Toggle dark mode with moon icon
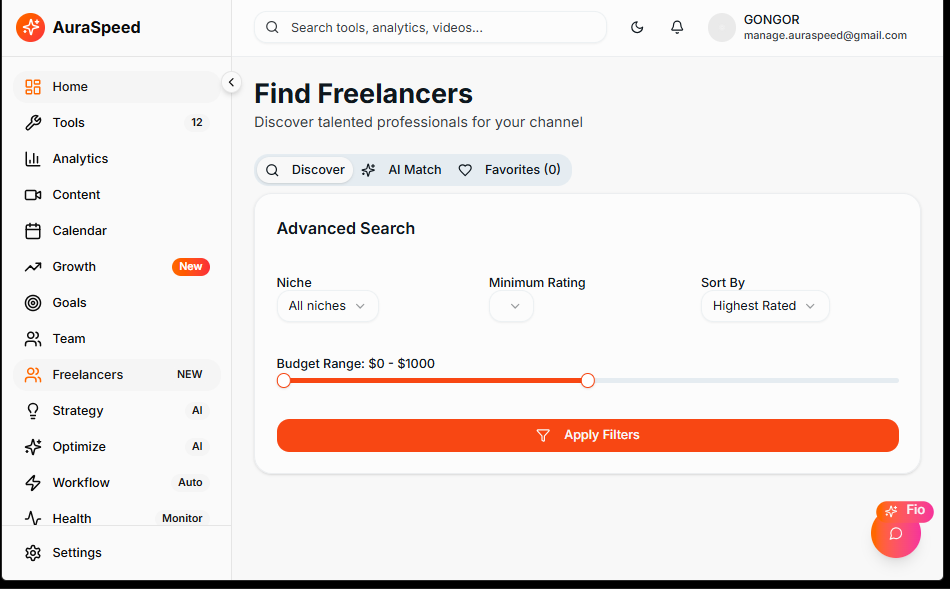 pos(637,28)
